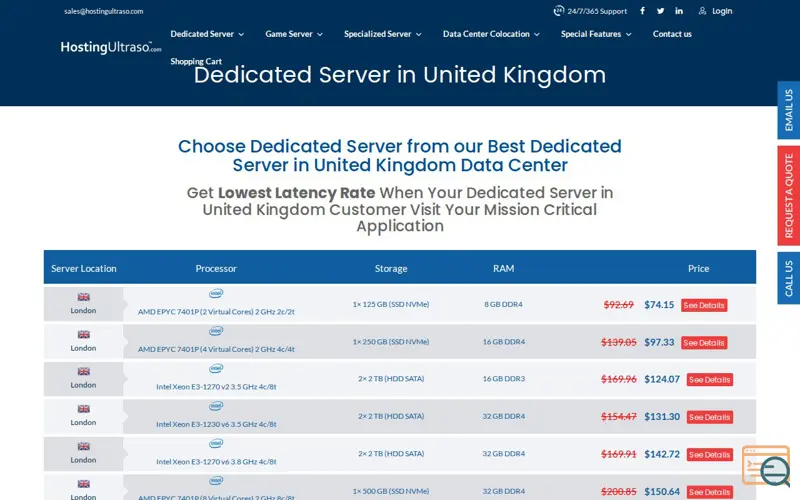See Details for the $150.64 server
Viewport: 800px width, 500px height.
[710, 492]
